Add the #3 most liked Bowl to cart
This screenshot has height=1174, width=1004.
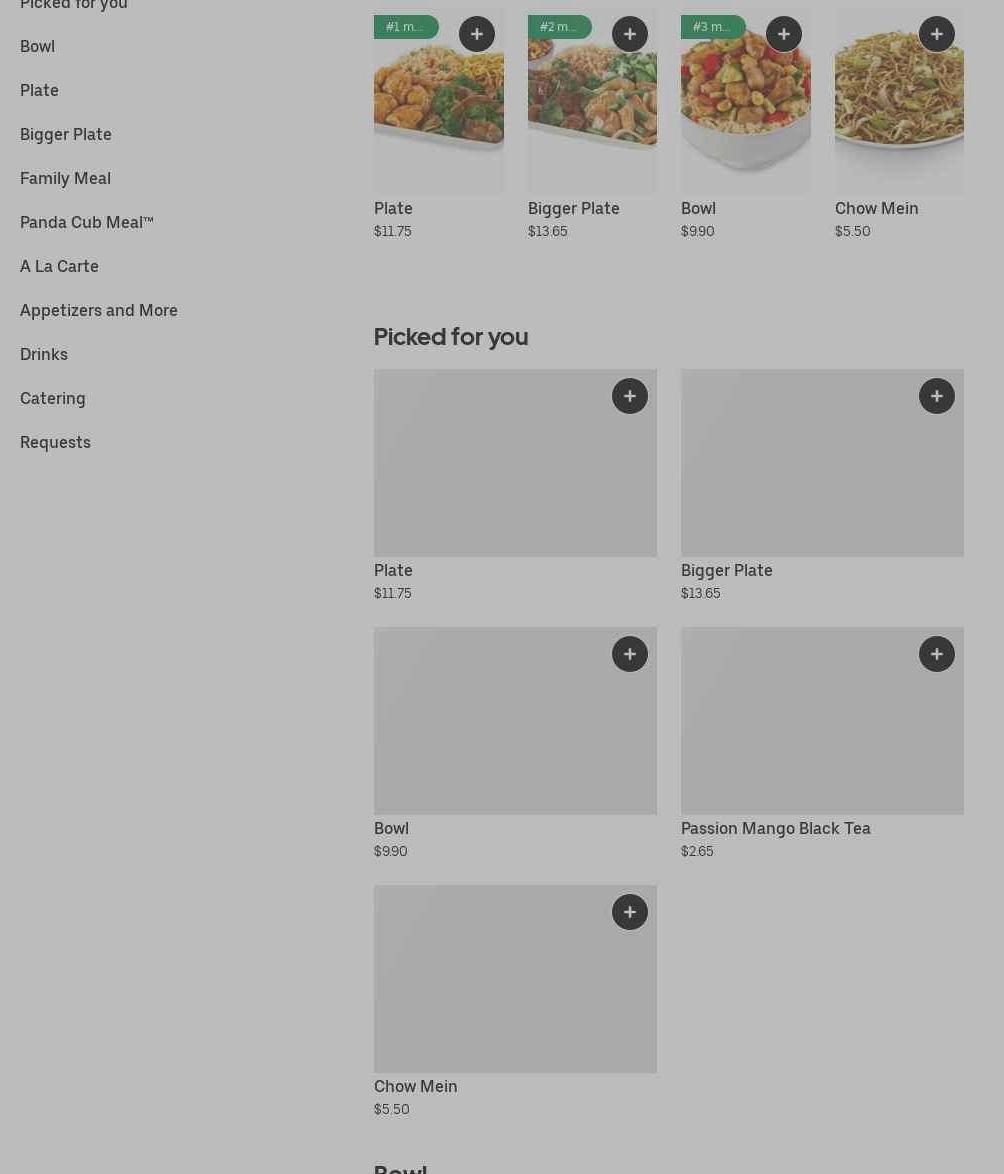pos(784,34)
